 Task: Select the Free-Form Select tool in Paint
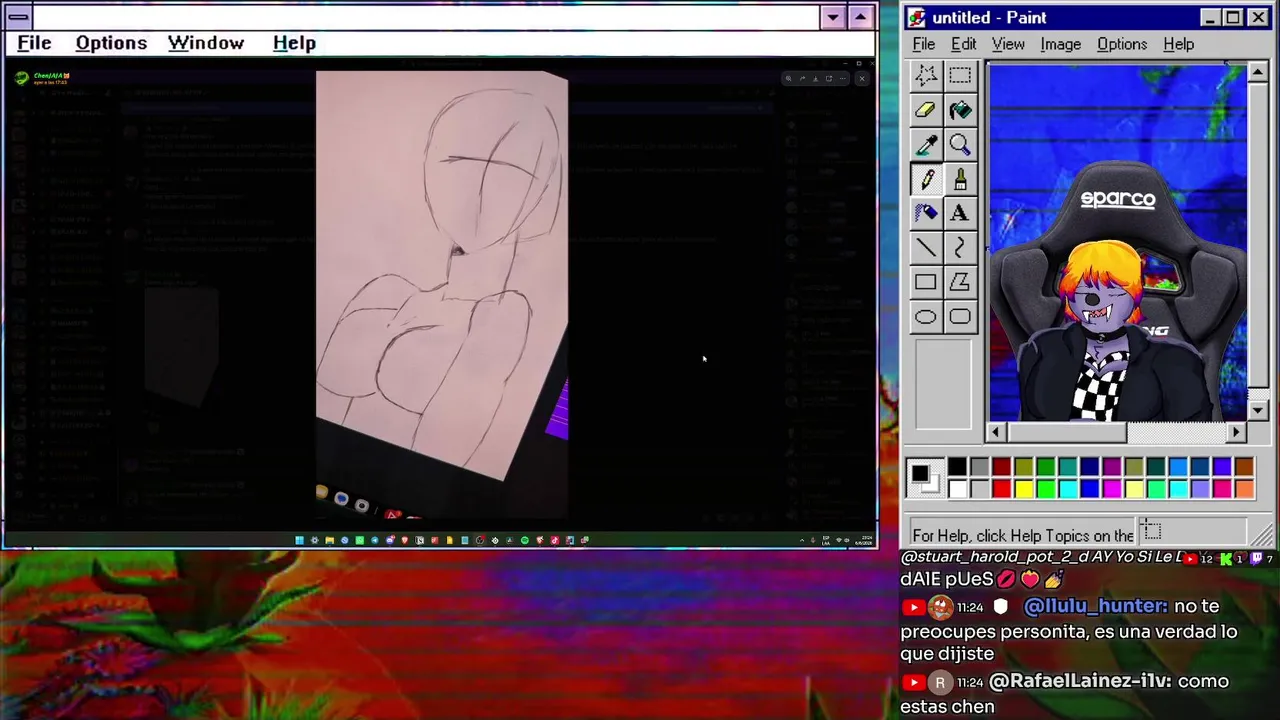[926, 76]
